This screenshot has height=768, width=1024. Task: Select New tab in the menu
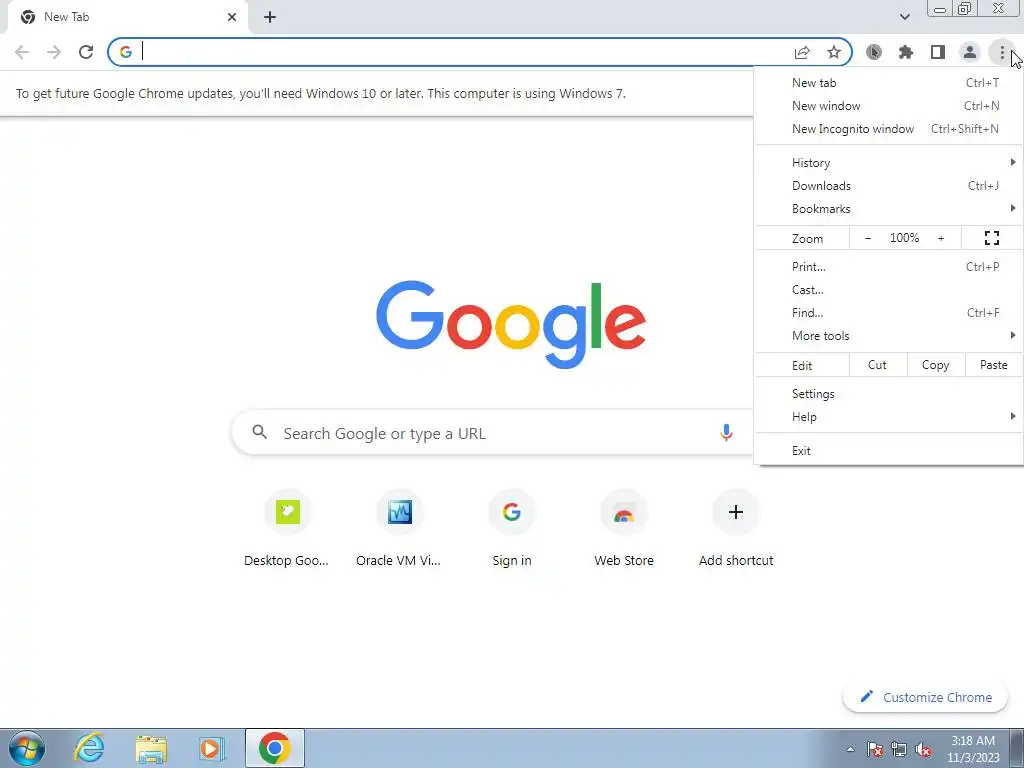point(889,83)
